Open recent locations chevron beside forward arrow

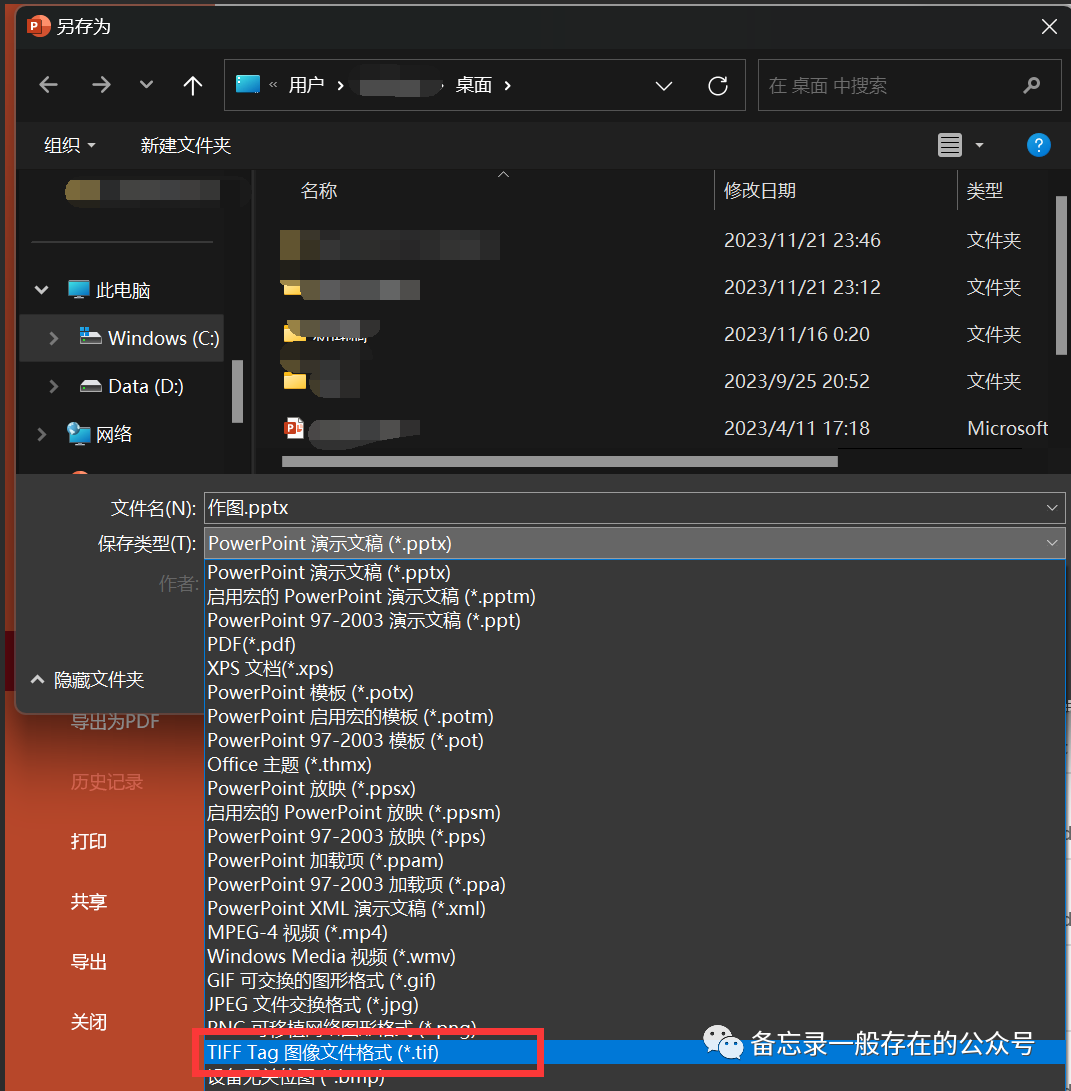tap(146, 85)
